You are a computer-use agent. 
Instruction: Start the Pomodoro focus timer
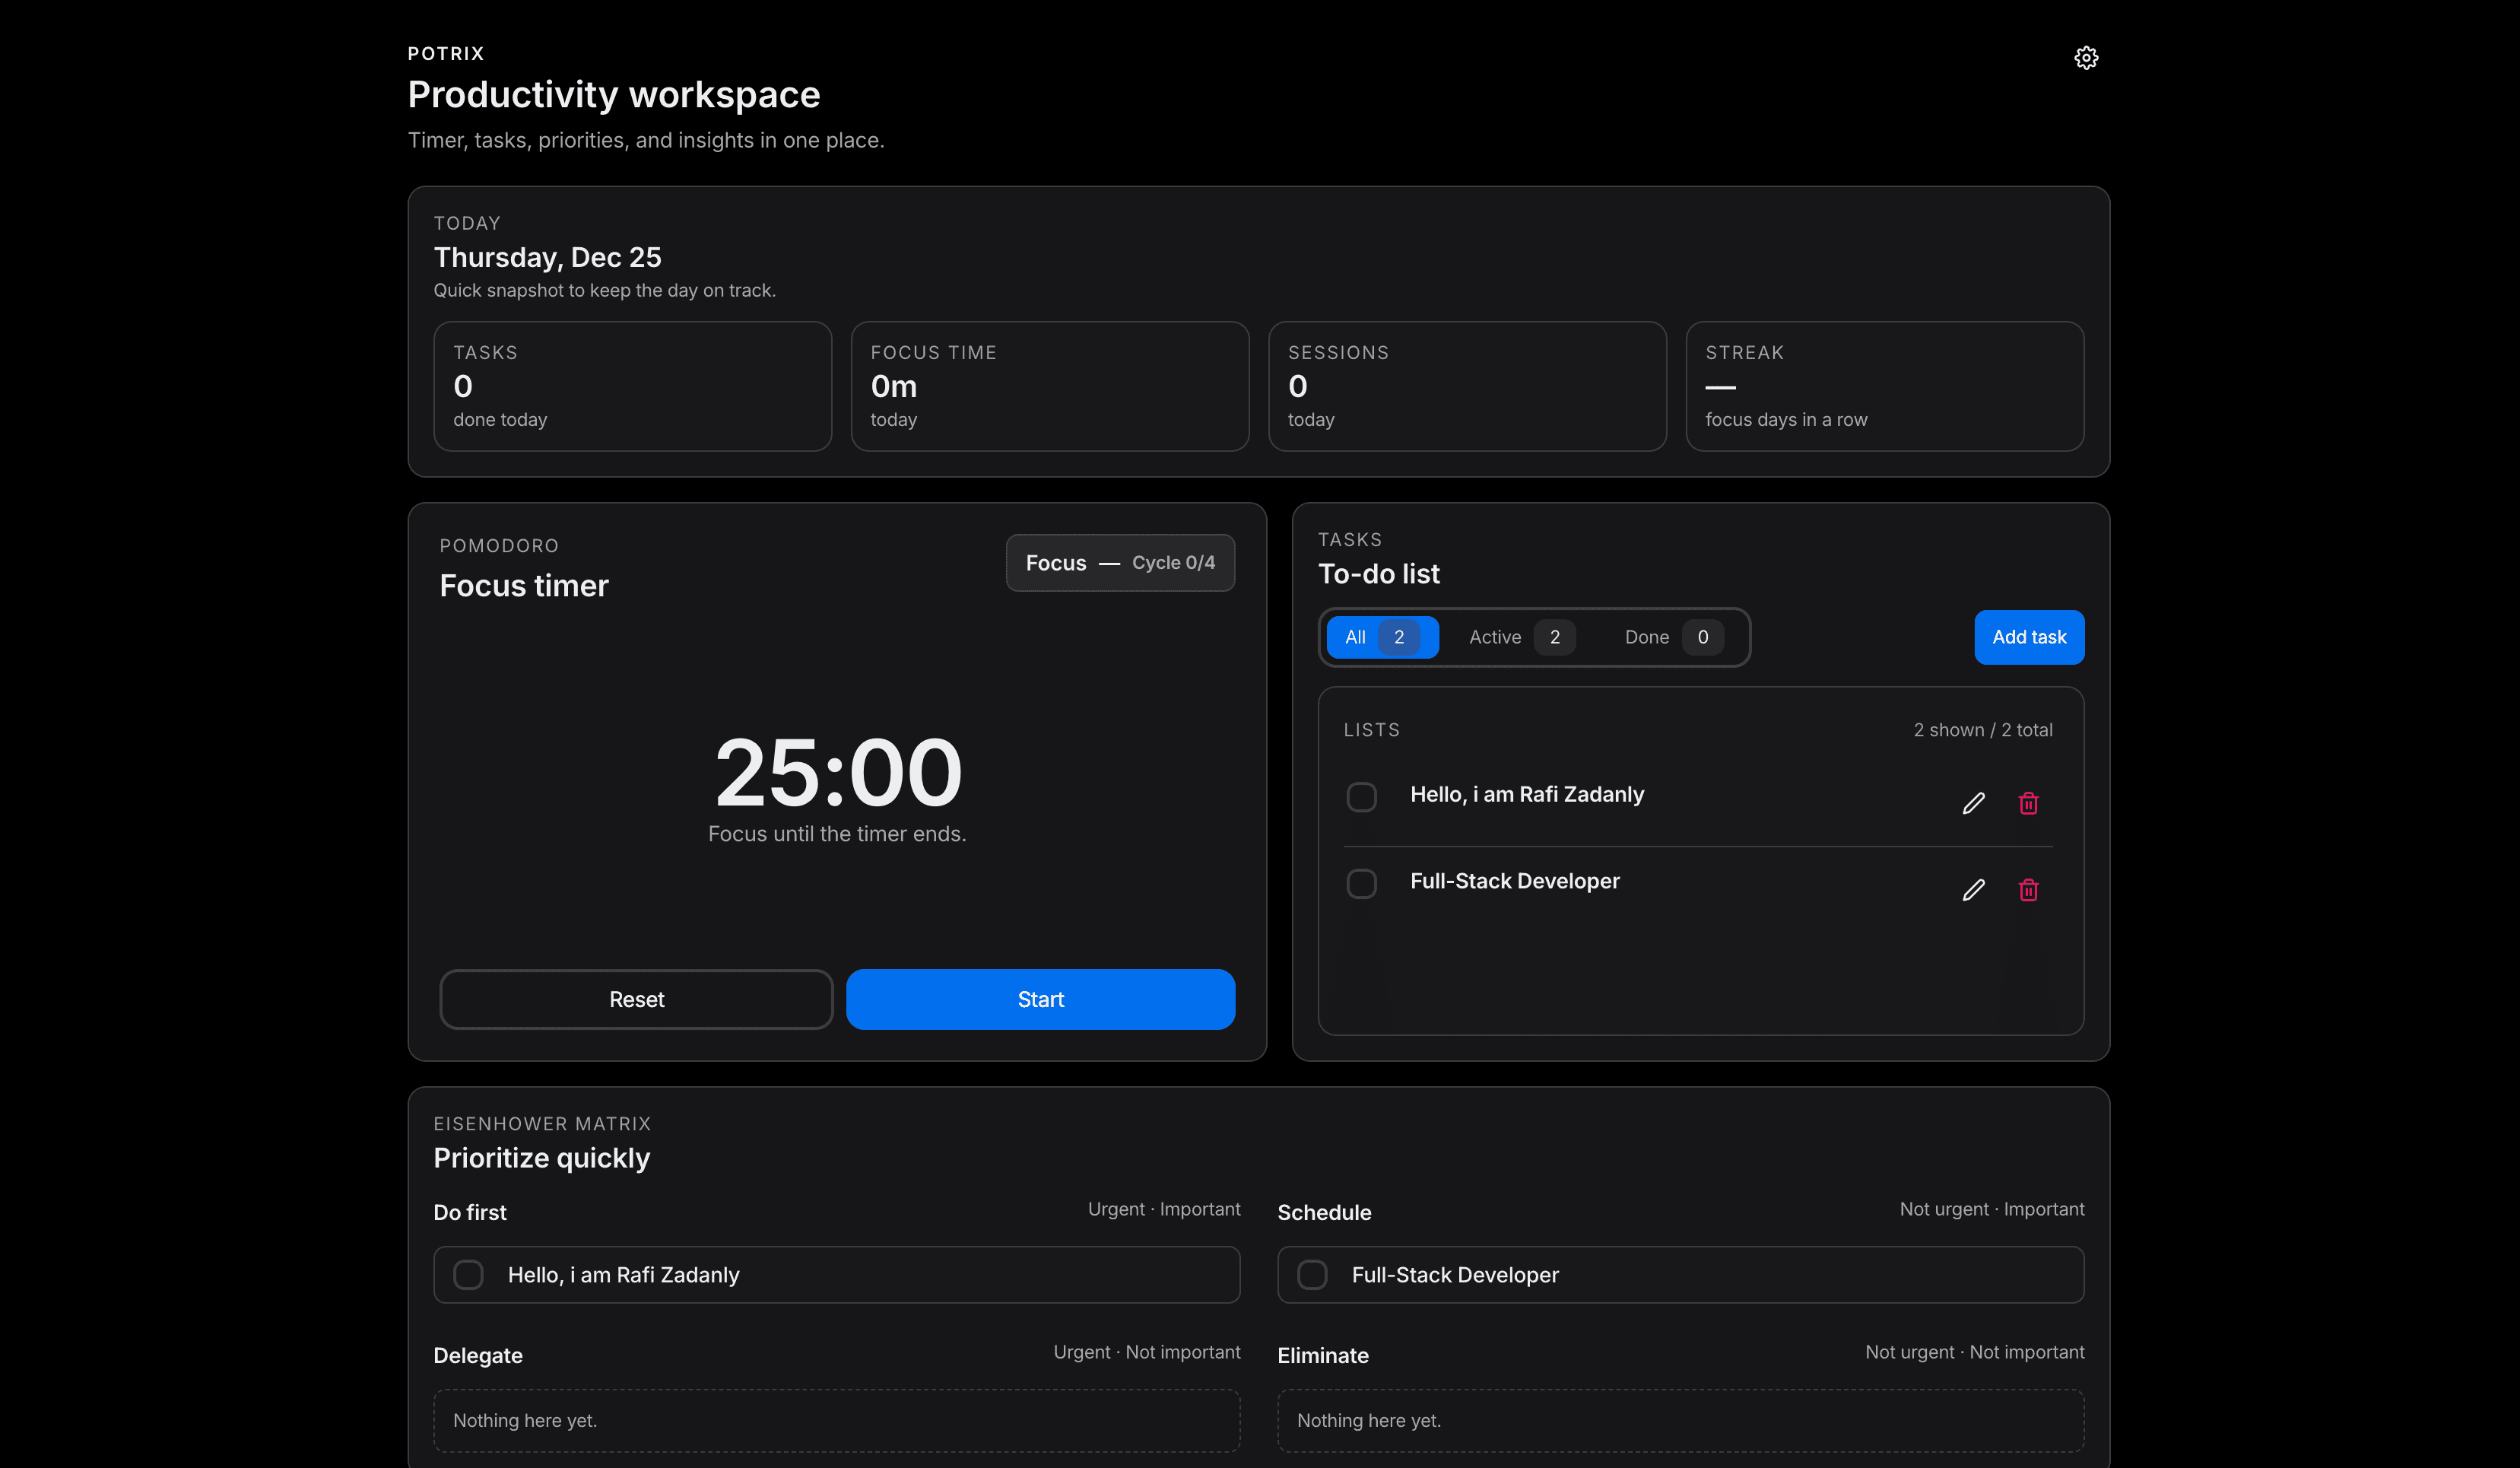pyautogui.click(x=1040, y=999)
